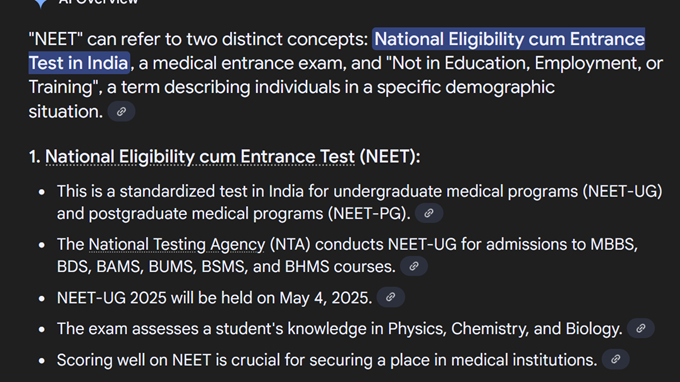Click highlighted "Test in India" text
The image size is (680, 382).
(x=79, y=63)
